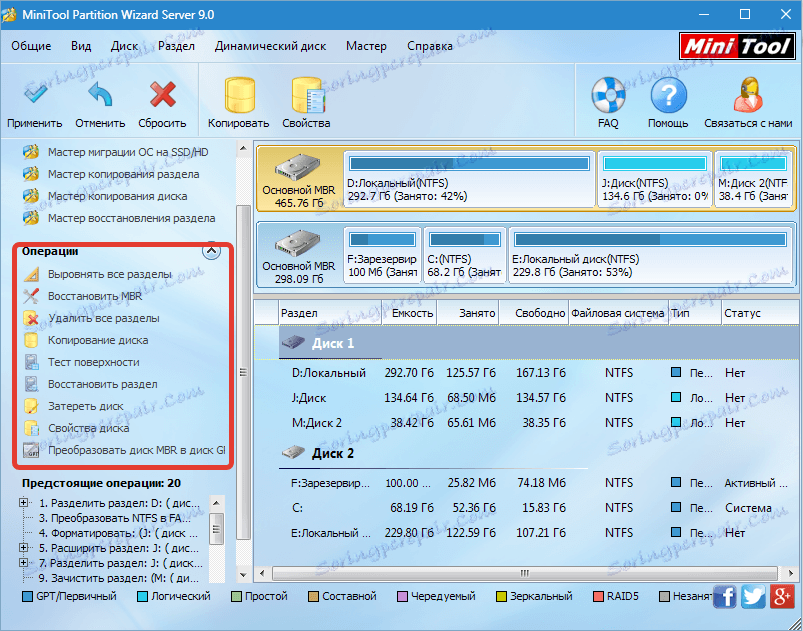Viewport: 803px width, 631px height.
Task: Select the C: partition row in table
Action: (526, 508)
